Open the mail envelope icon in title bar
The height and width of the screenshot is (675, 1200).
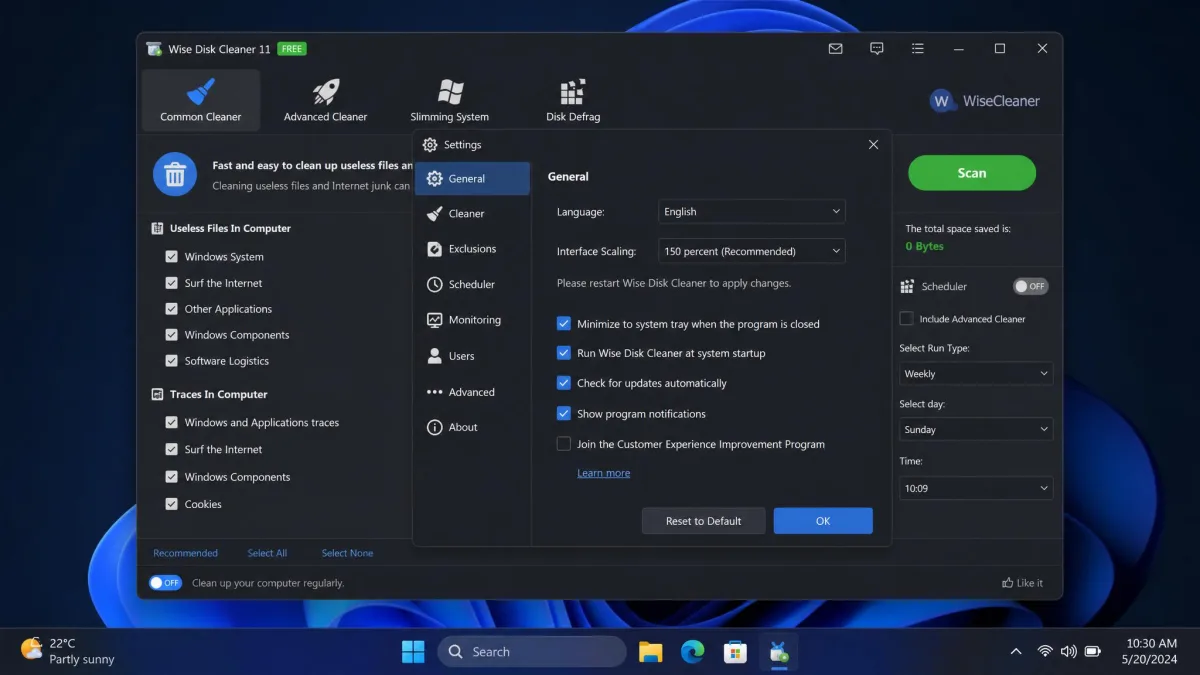836,48
